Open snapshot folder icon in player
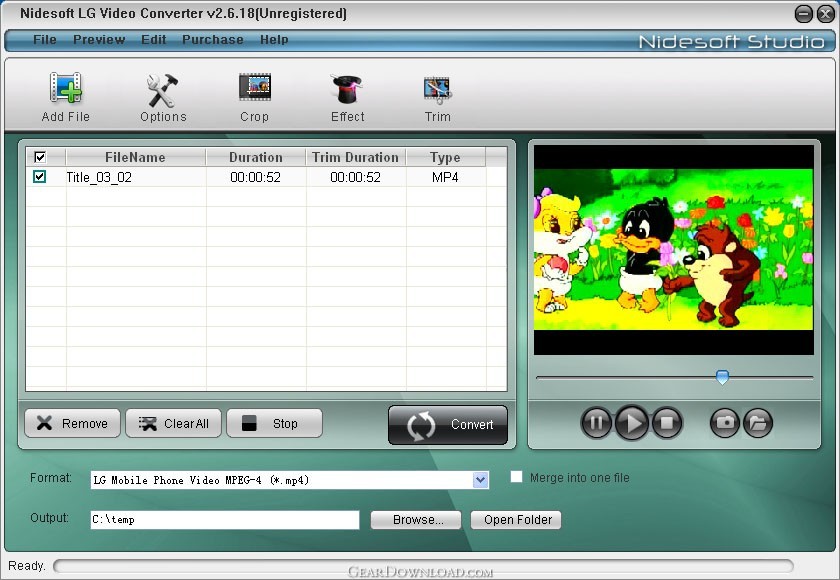The width and height of the screenshot is (840, 580). [x=758, y=423]
